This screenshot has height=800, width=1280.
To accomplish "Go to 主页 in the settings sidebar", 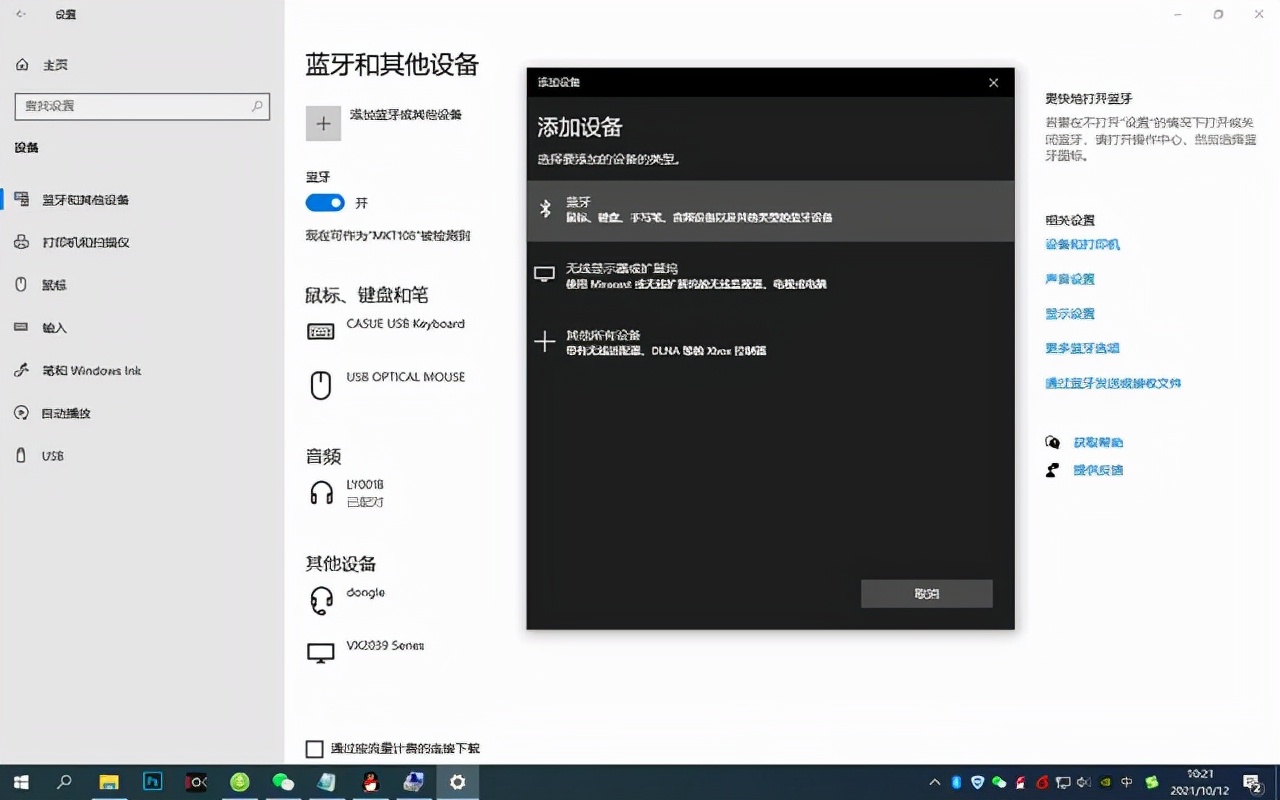I will pyautogui.click(x=48, y=64).
